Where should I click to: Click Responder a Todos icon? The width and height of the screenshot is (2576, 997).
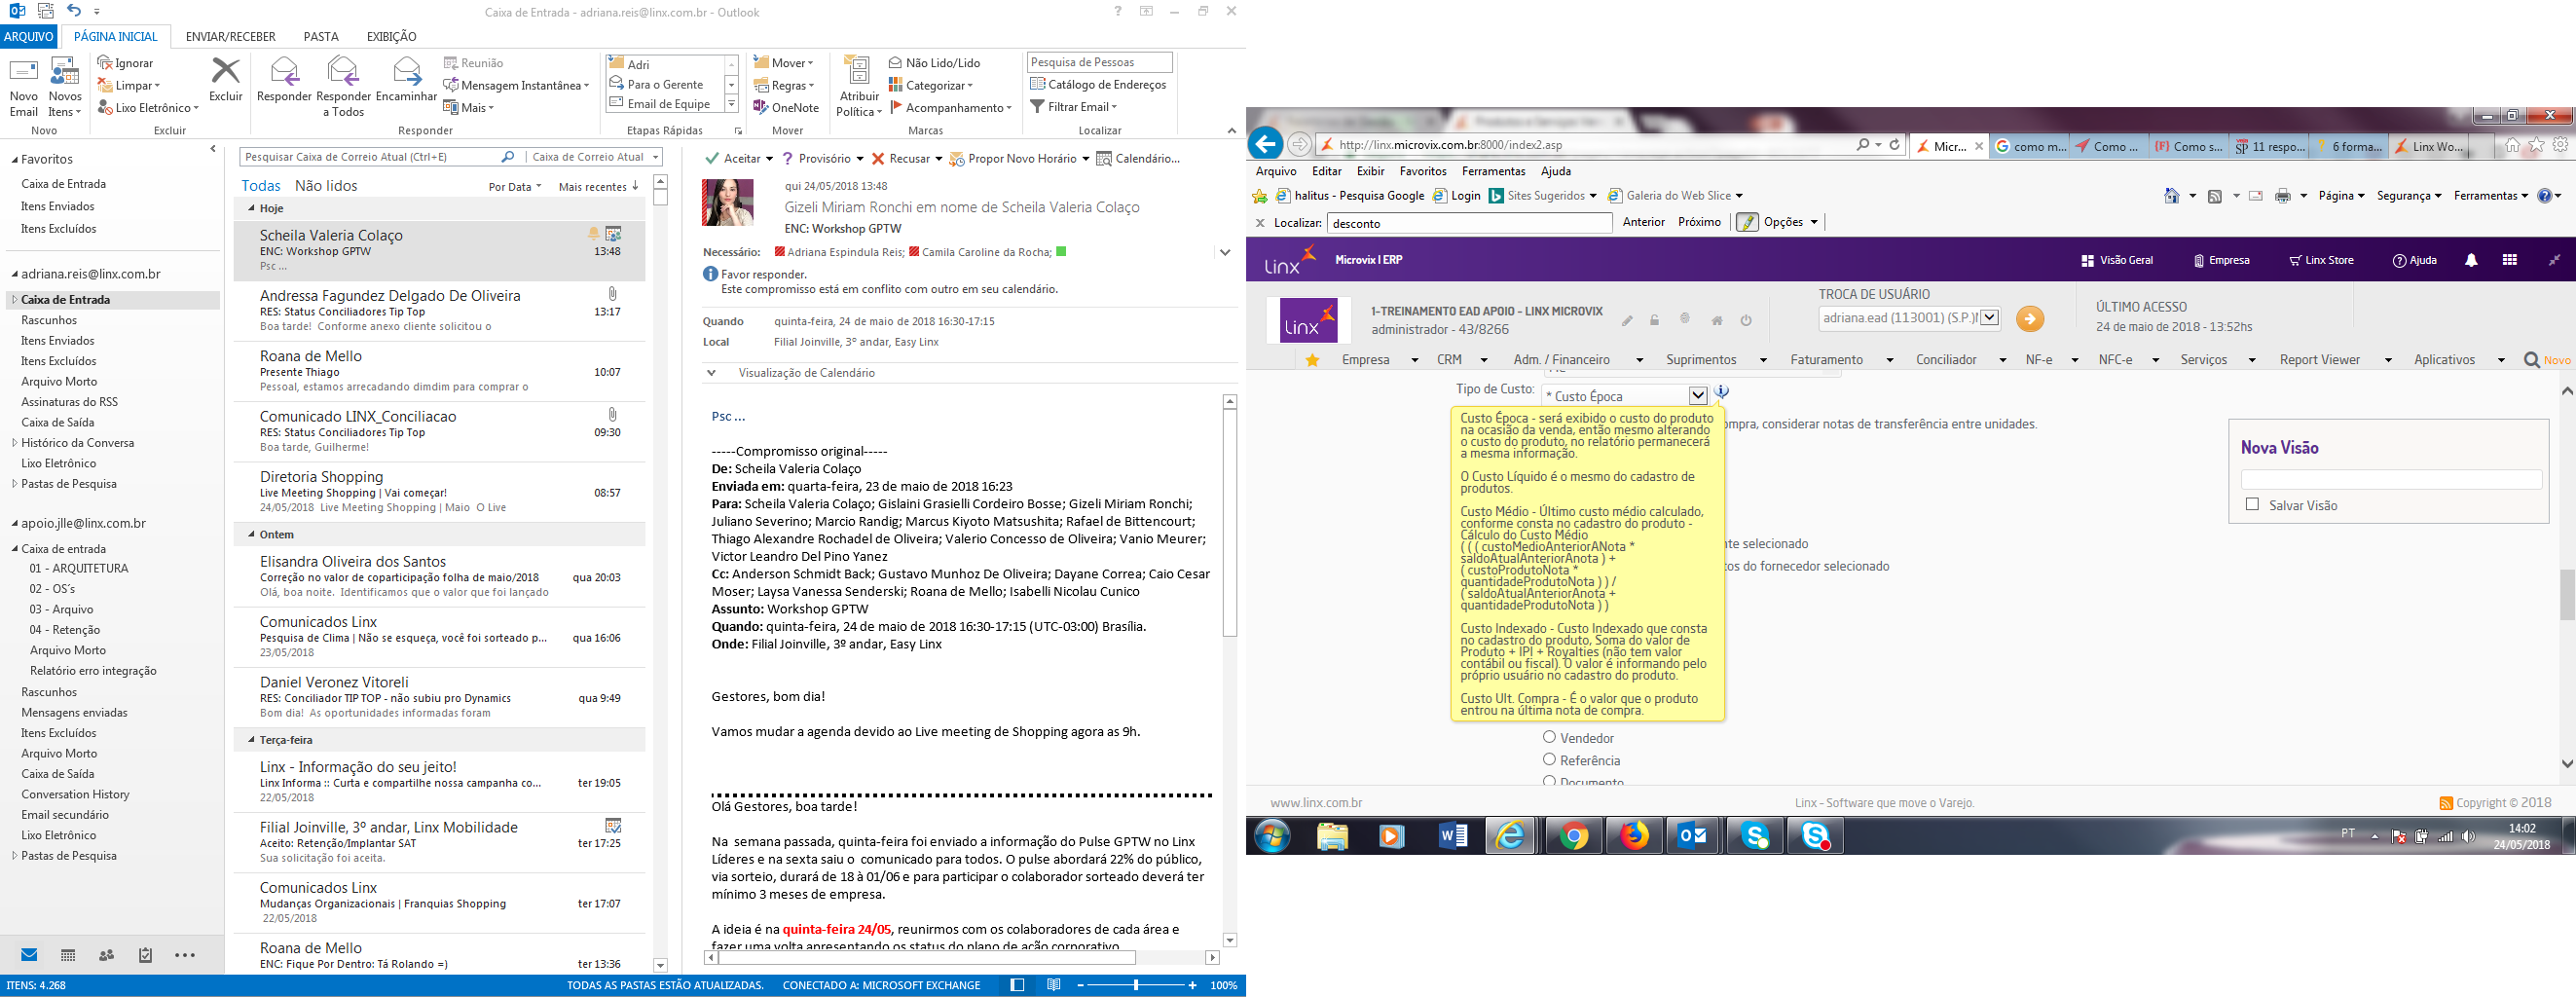click(343, 87)
